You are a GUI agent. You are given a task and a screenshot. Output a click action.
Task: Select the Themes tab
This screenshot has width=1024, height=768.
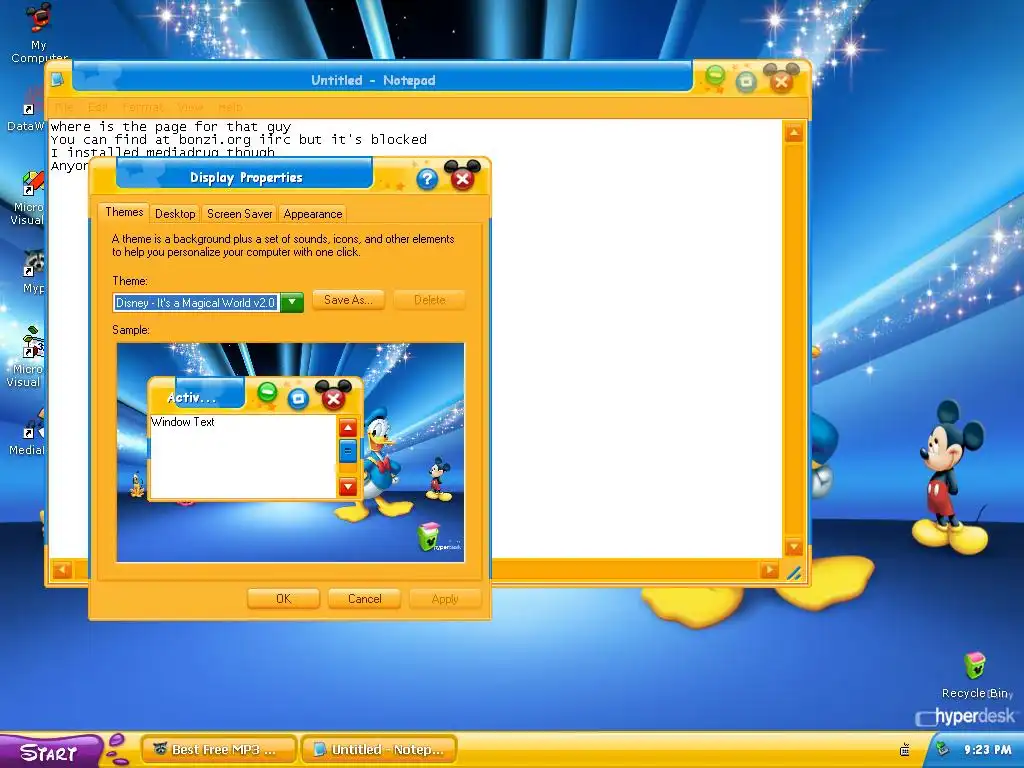(124, 212)
